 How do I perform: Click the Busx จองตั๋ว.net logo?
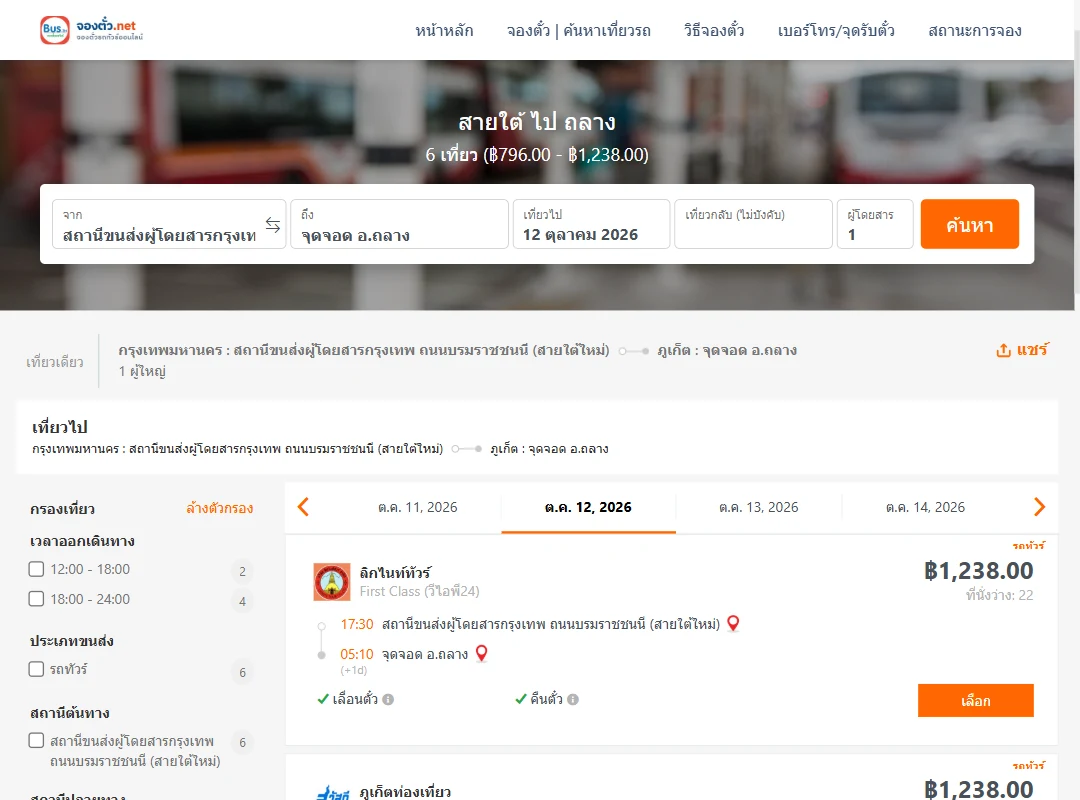click(x=92, y=30)
